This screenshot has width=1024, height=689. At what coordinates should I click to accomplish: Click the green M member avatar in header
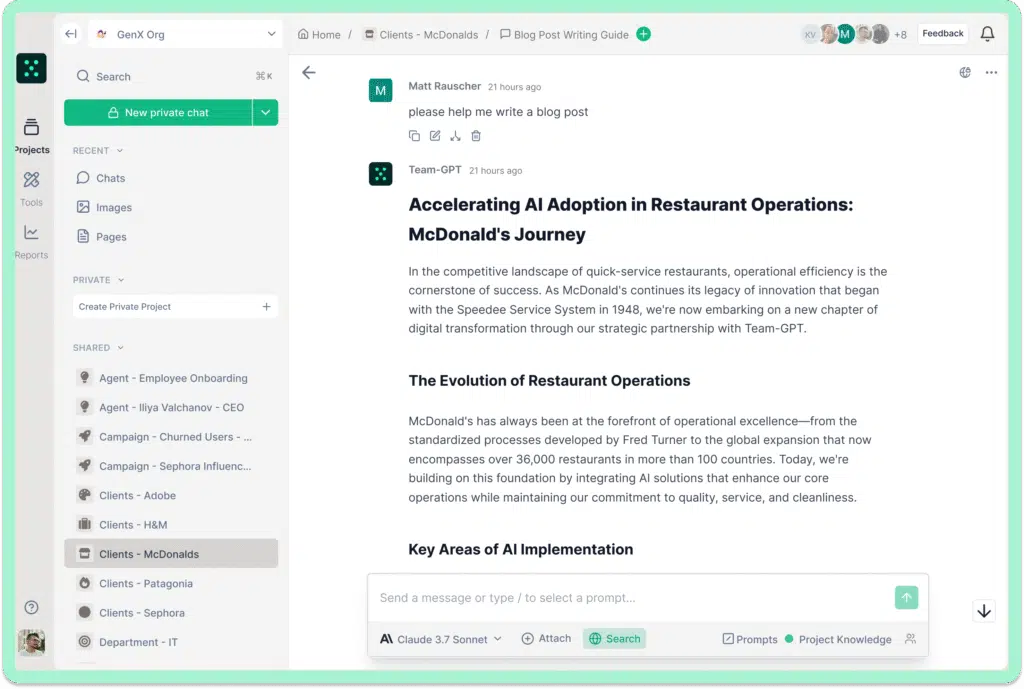coord(845,34)
